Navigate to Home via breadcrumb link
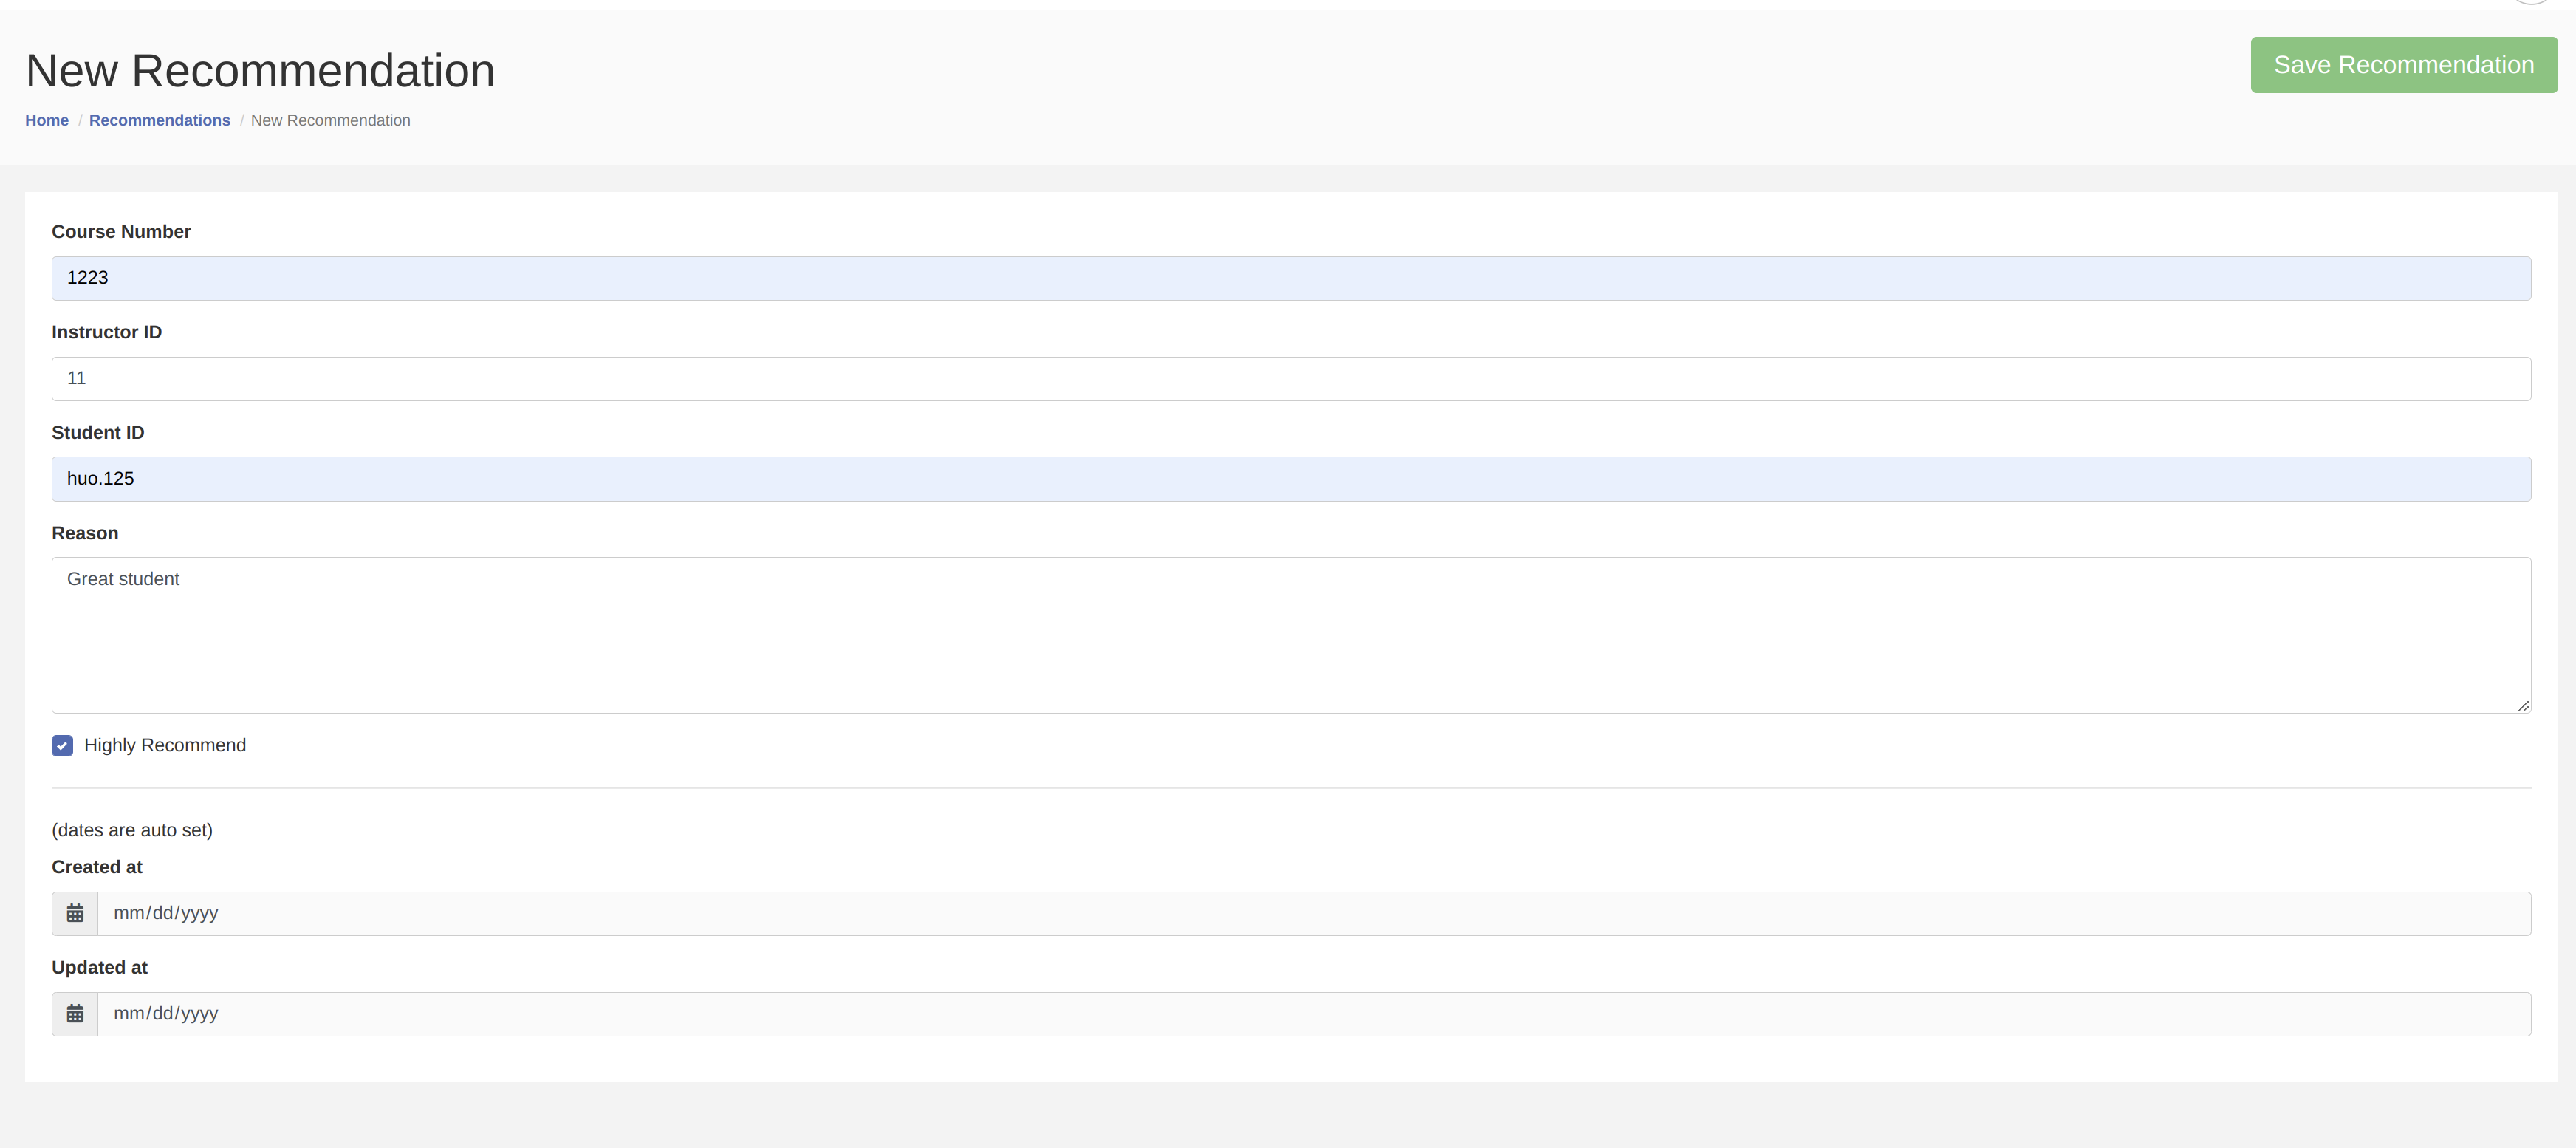Viewport: 2576px width, 1148px height. click(46, 120)
